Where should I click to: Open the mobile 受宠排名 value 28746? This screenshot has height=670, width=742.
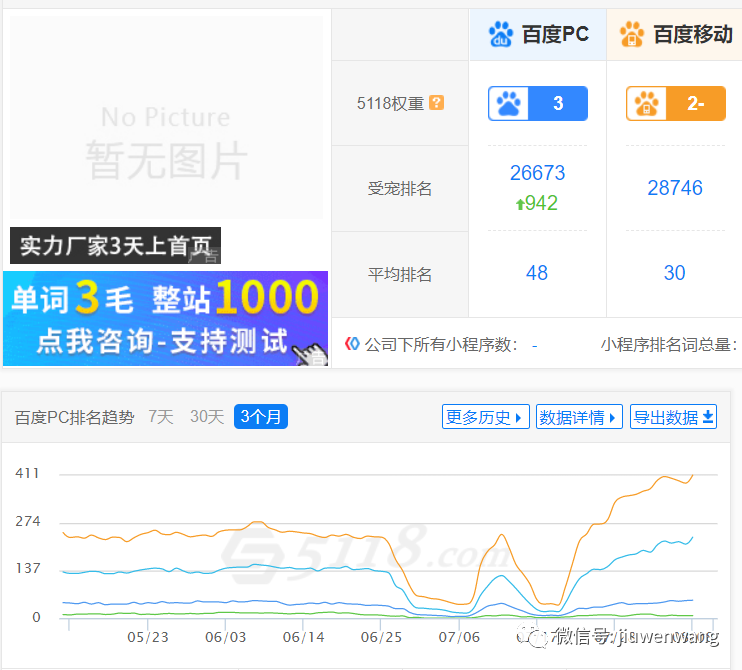675,188
